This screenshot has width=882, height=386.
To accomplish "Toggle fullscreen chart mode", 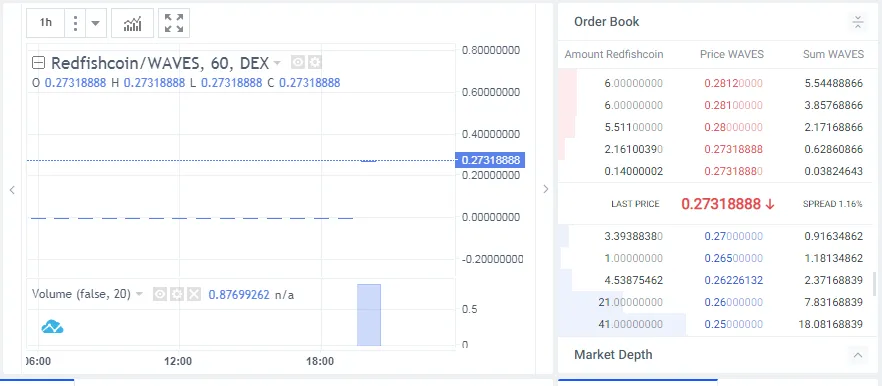I will point(174,23).
